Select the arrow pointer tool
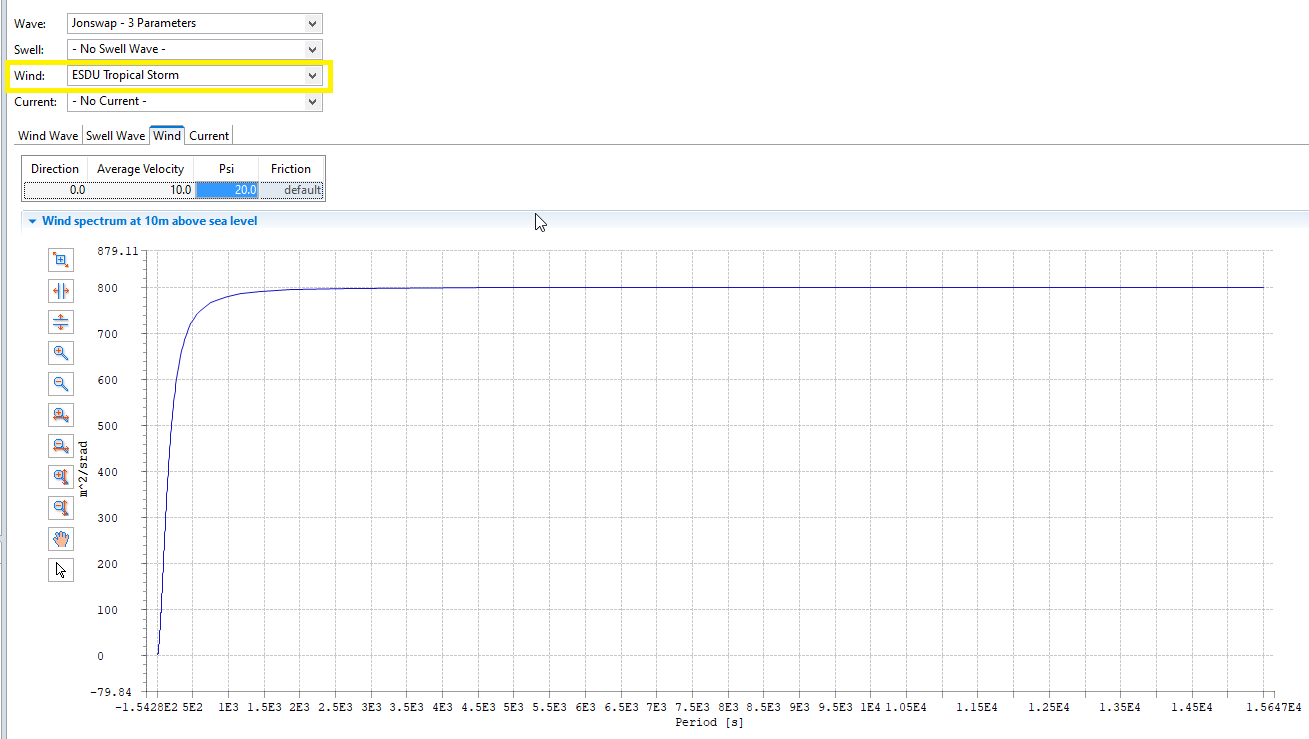 tap(61, 570)
